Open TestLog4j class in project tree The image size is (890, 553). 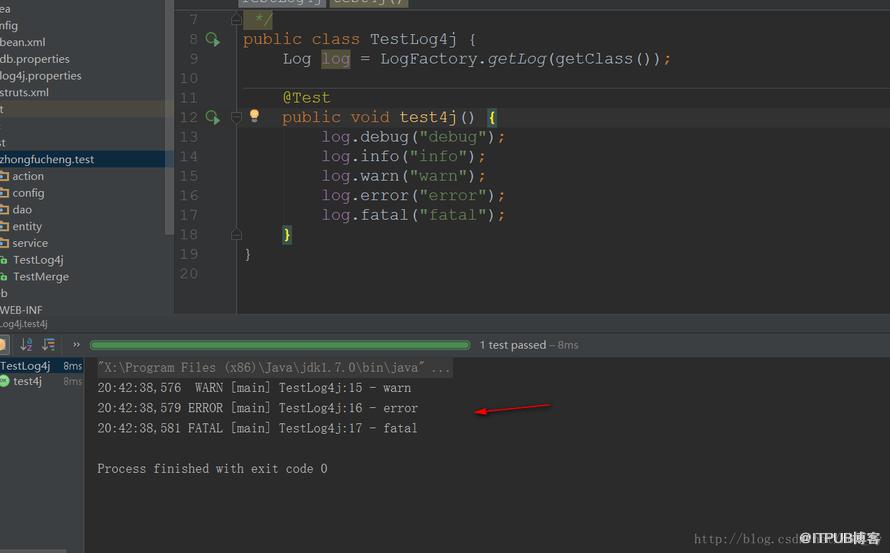tap(38, 260)
